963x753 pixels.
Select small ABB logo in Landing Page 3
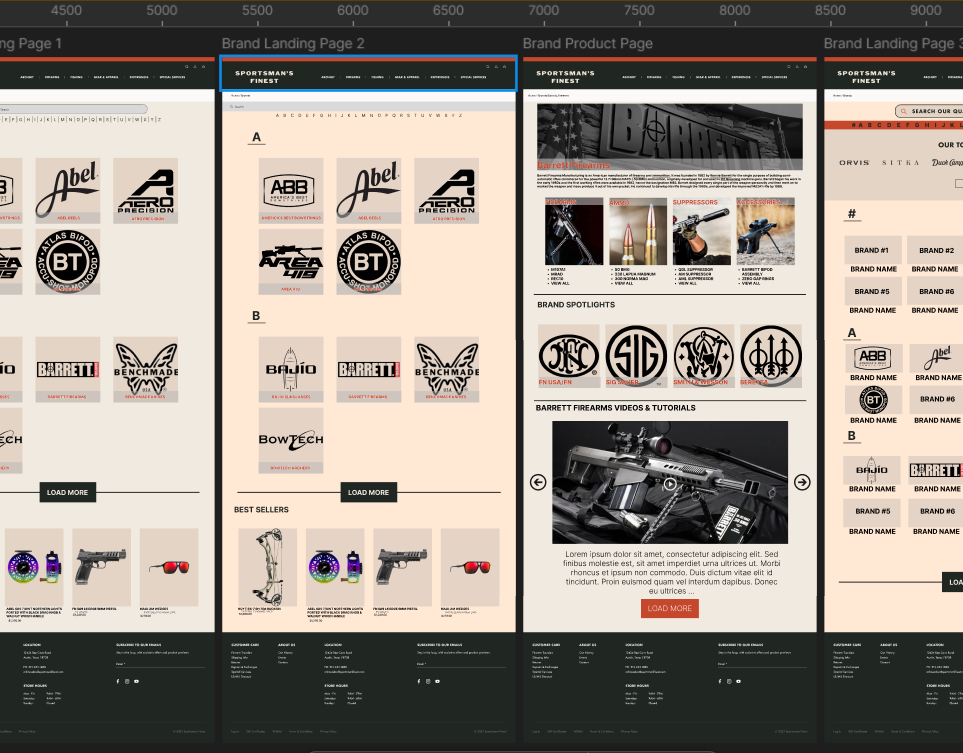(873, 357)
